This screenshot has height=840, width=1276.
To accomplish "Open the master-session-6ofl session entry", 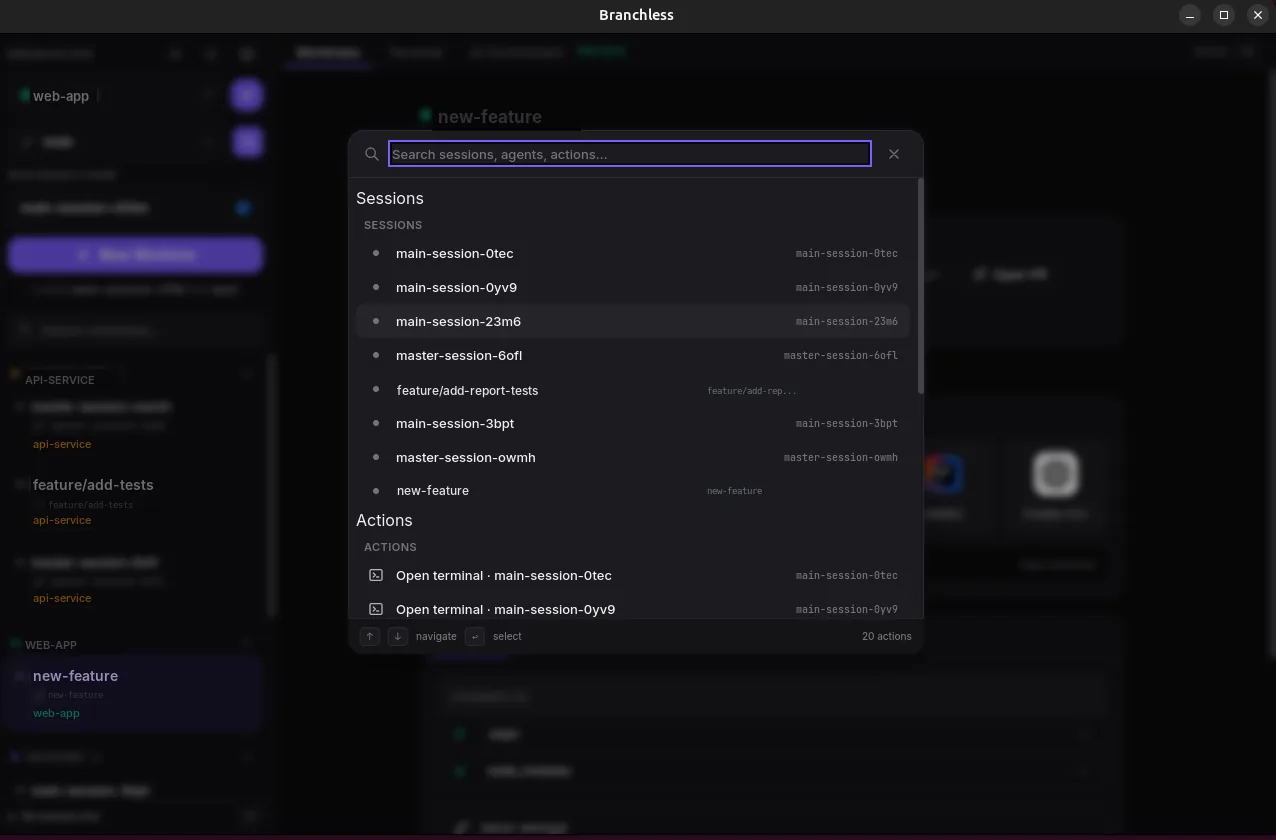I will pos(633,356).
